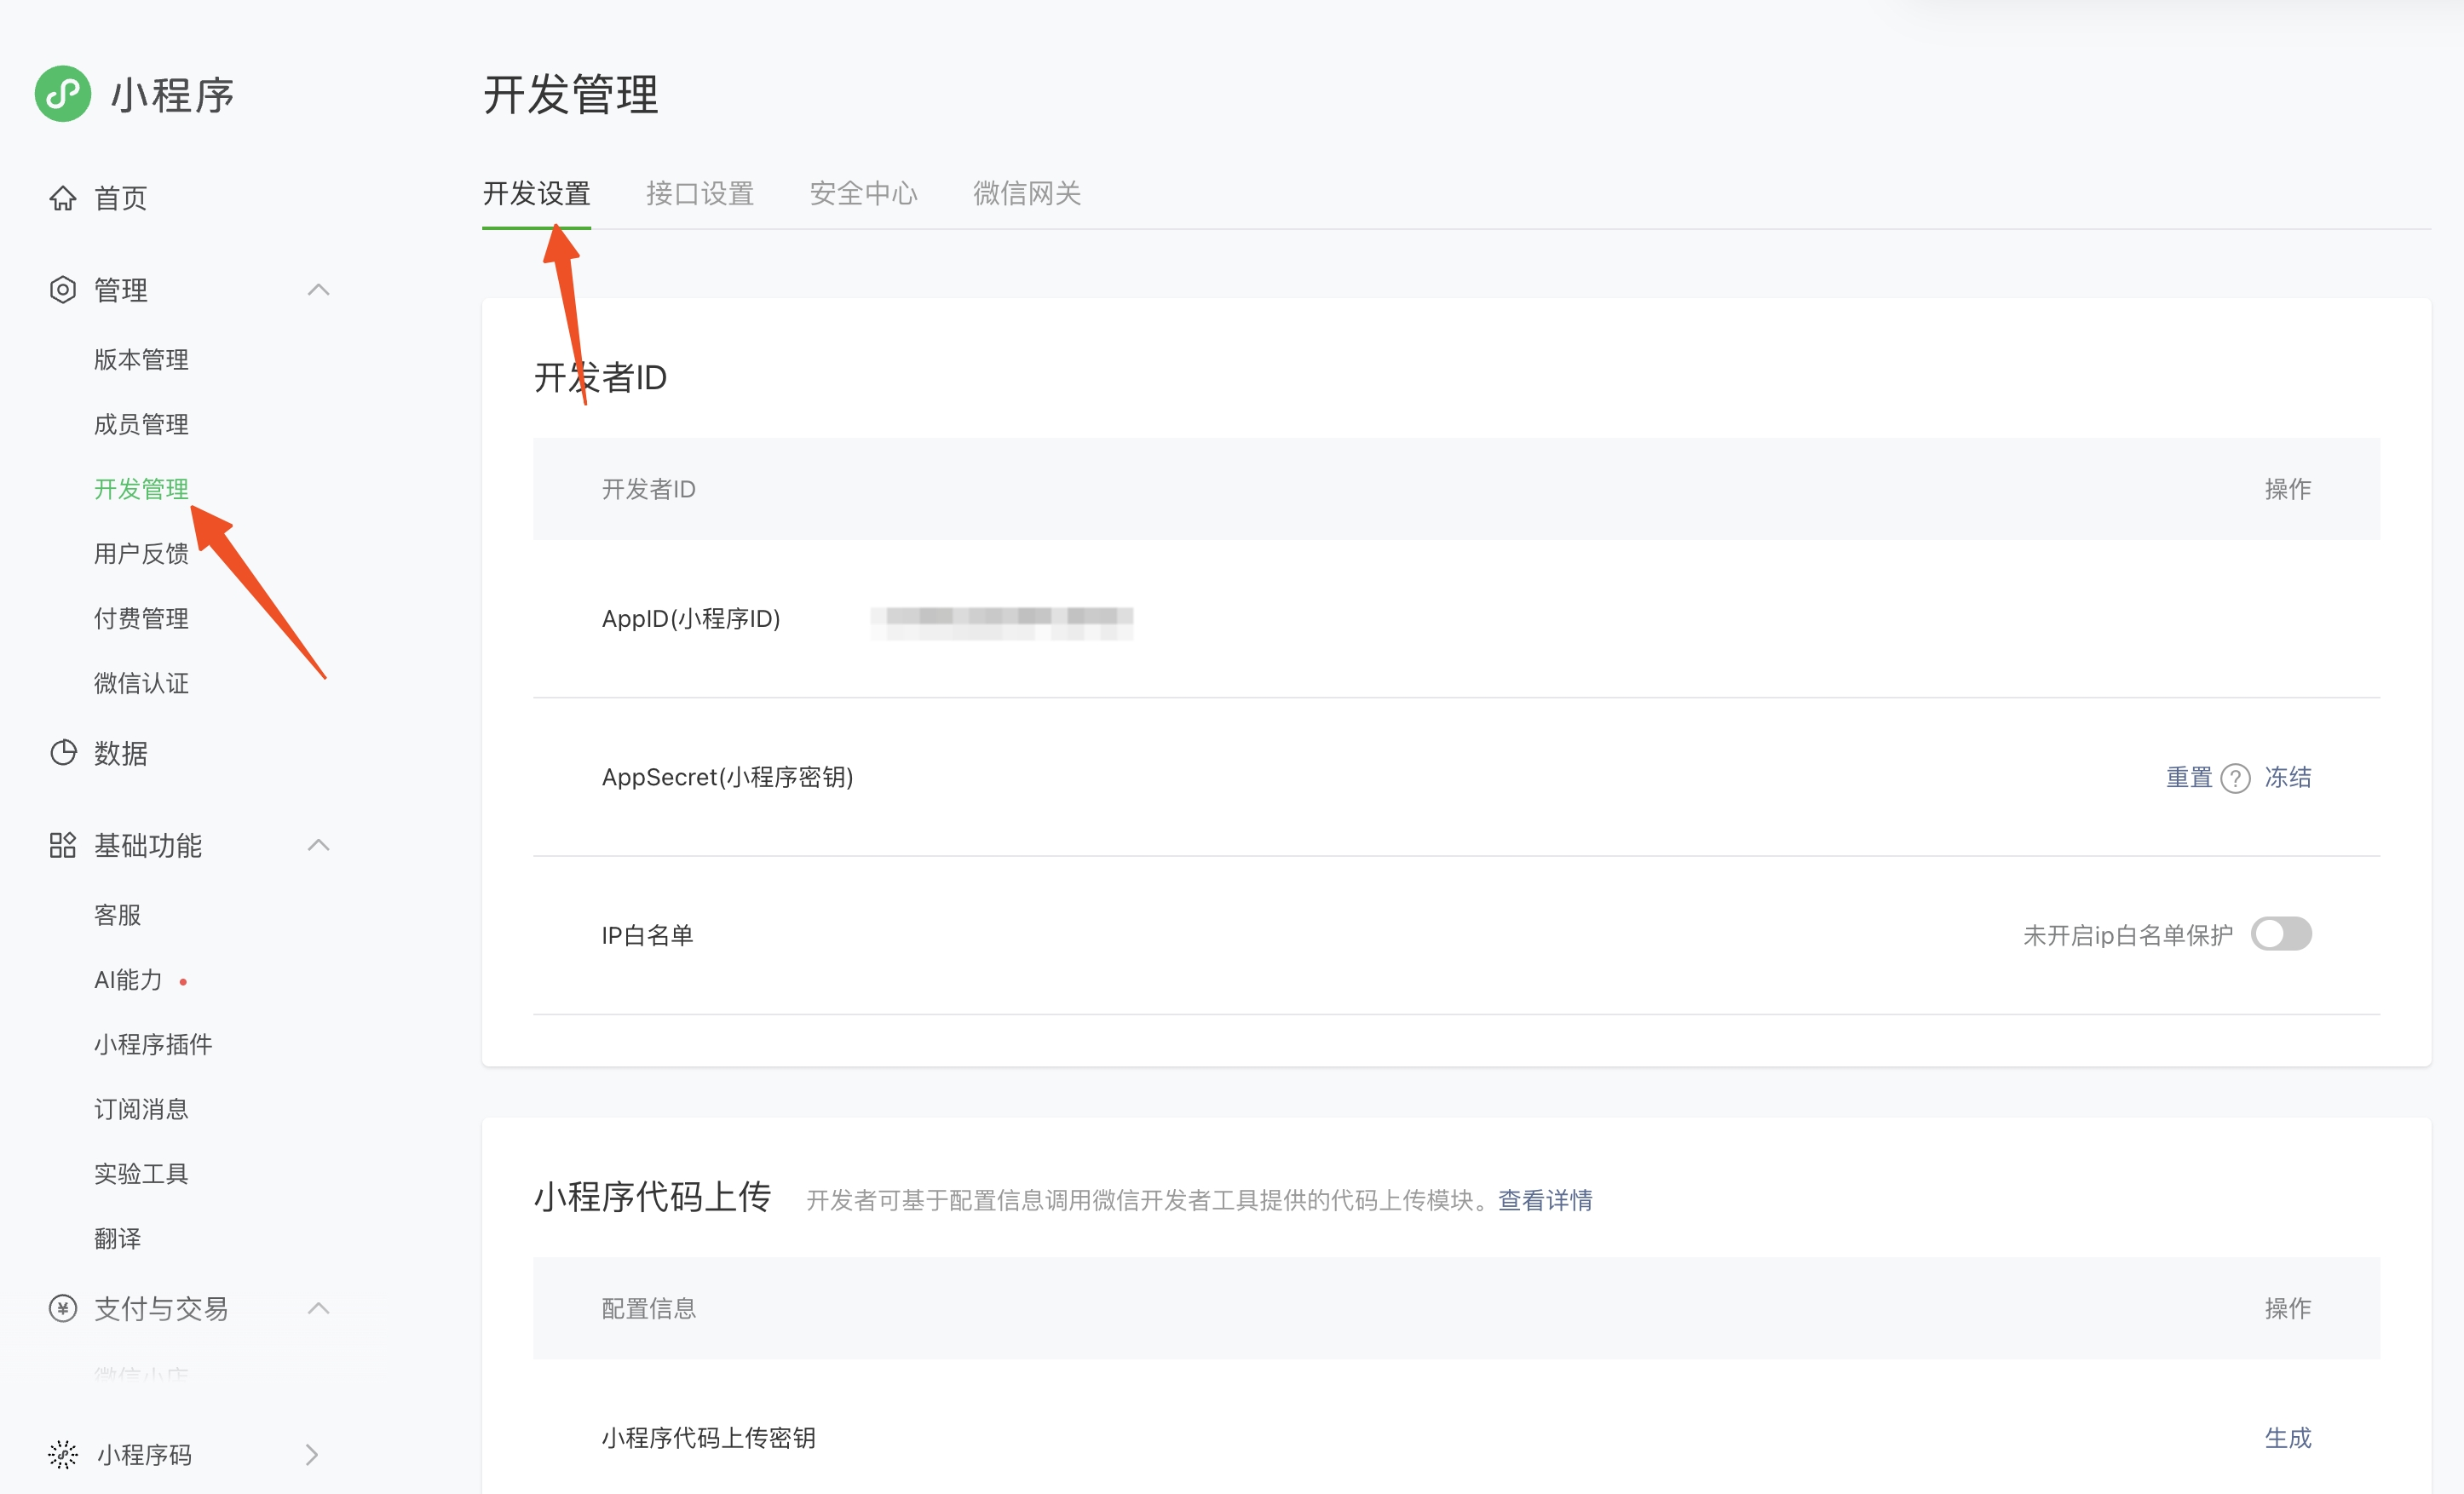Open the 微信网关 tab
The height and width of the screenshot is (1494, 2464).
[x=1027, y=193]
